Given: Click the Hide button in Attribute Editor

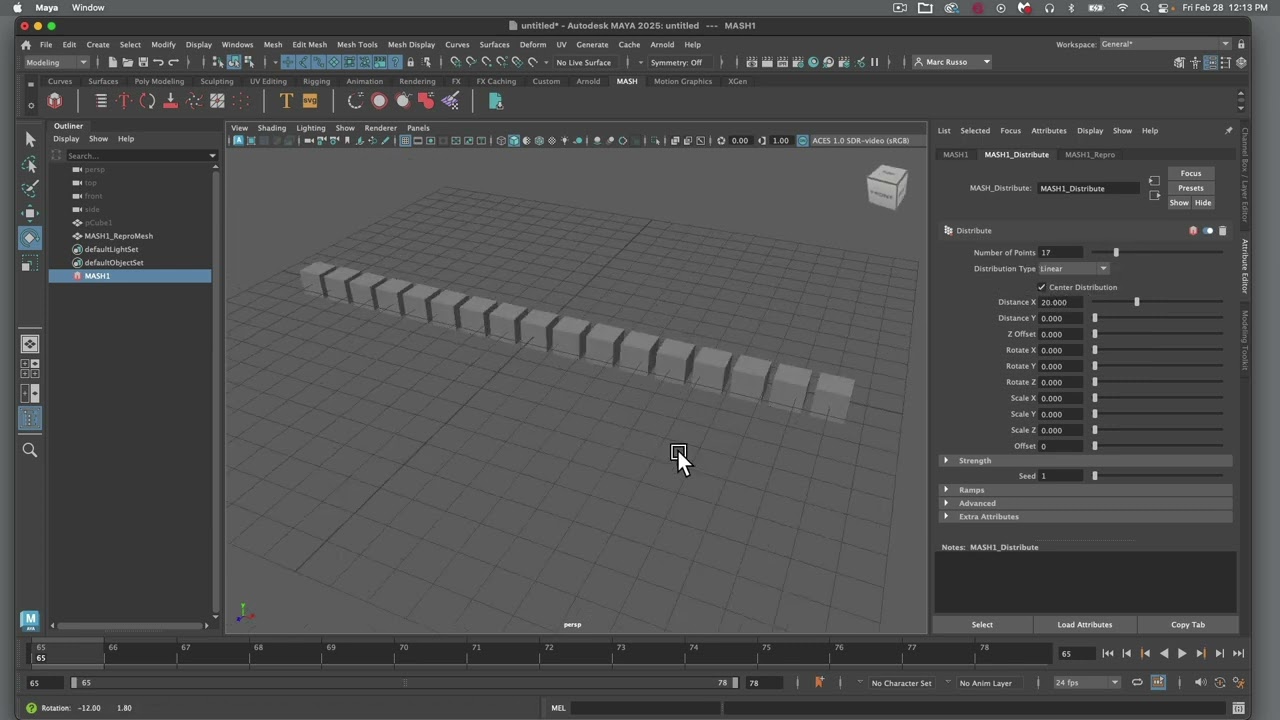Looking at the screenshot, I should point(1203,203).
